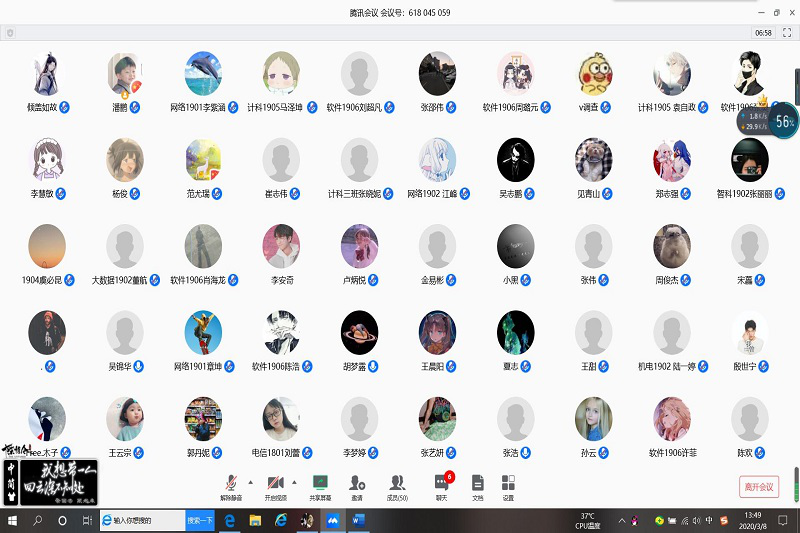800x533 pixels.
Task: Open Chat (聊天) with unread badge
Action: pyautogui.click(x=441, y=484)
